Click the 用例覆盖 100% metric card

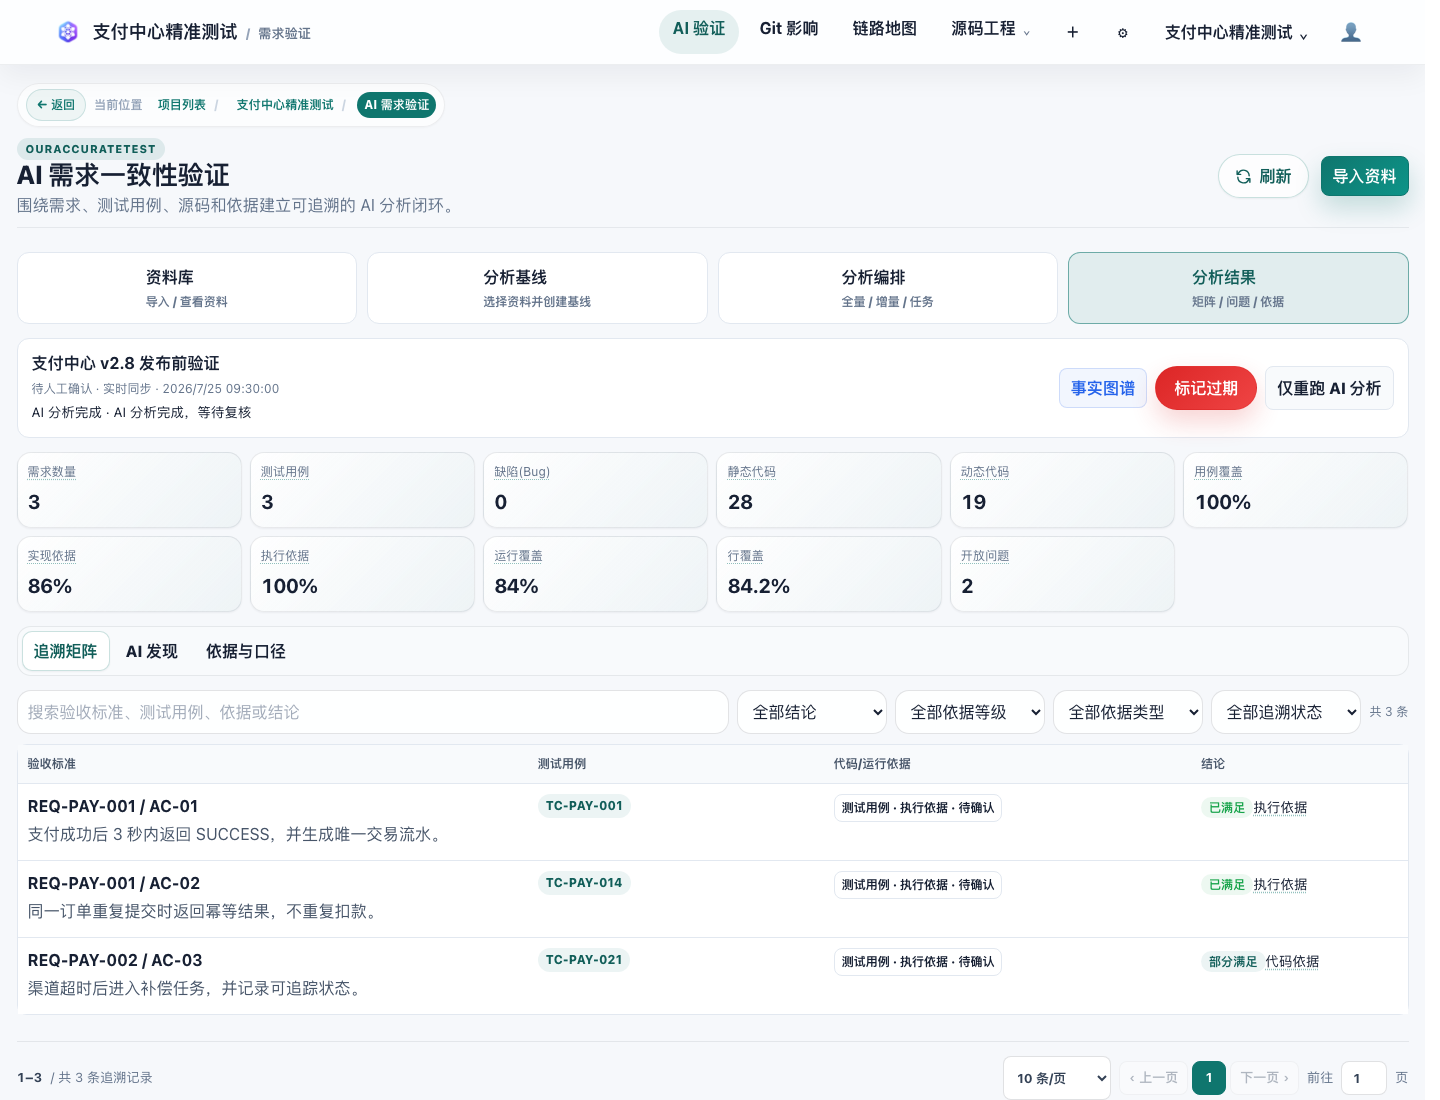tap(1296, 490)
